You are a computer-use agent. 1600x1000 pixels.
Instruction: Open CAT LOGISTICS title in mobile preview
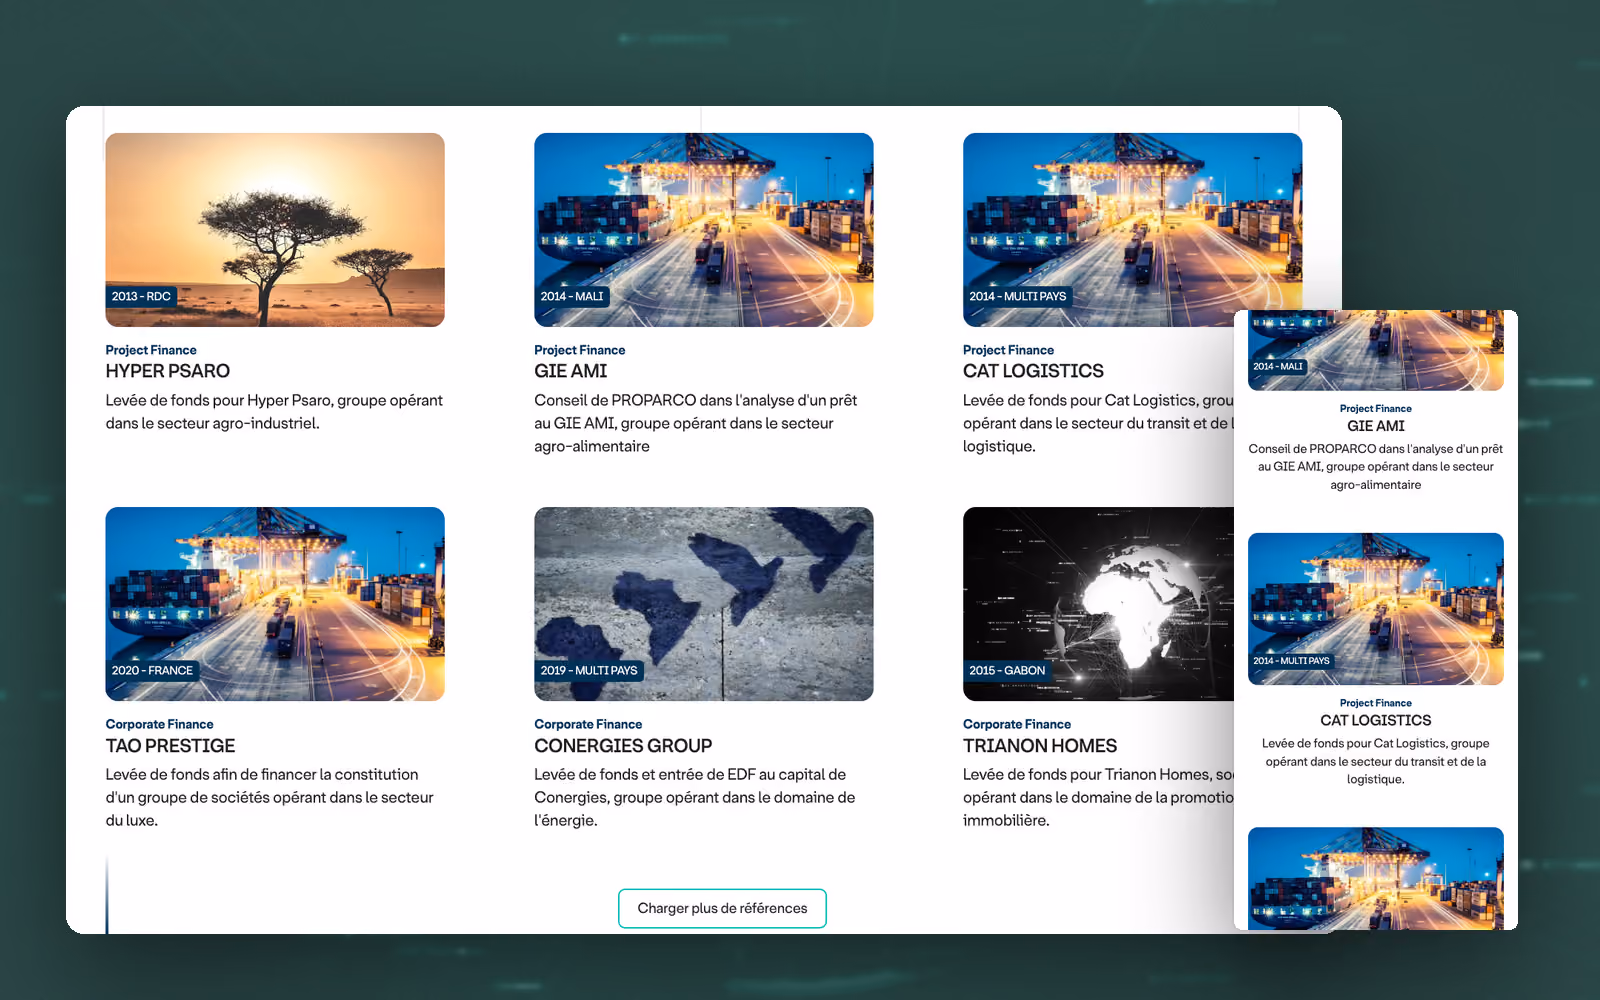point(1376,720)
